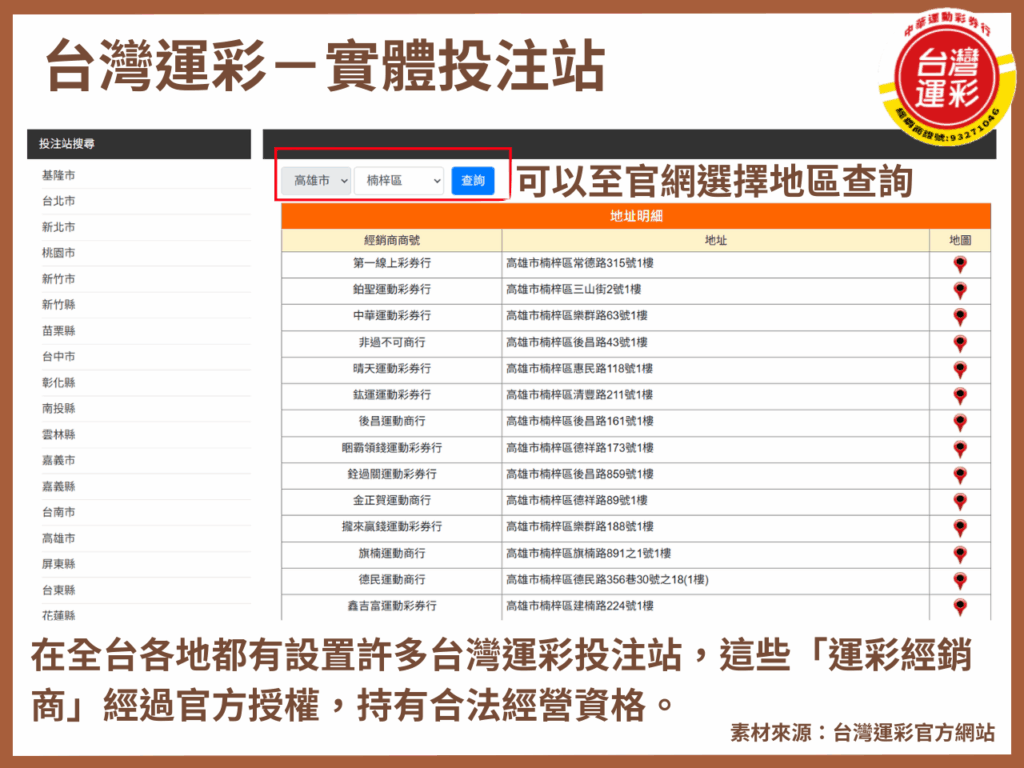Select 台北市 in station search list
Screen dimensions: 1024x768
(59, 201)
